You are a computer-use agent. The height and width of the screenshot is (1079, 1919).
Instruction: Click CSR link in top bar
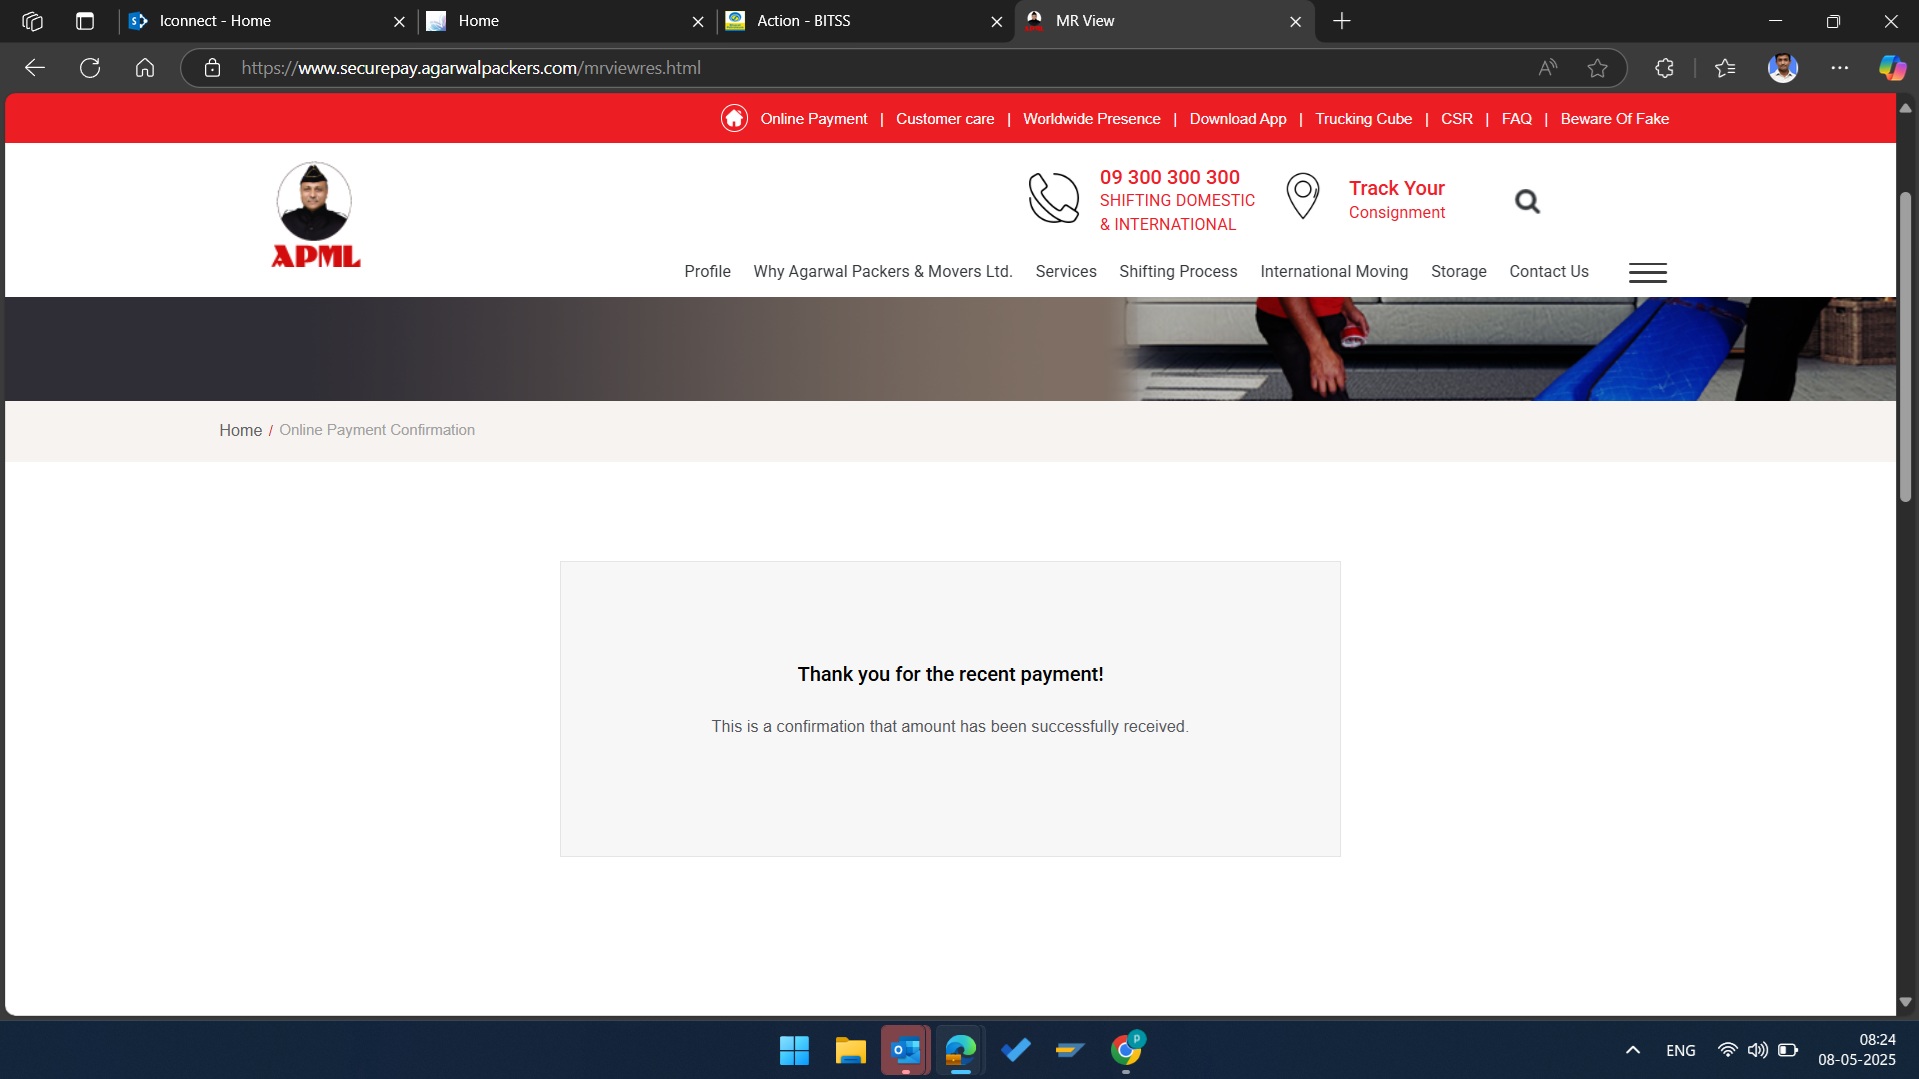click(x=1456, y=118)
